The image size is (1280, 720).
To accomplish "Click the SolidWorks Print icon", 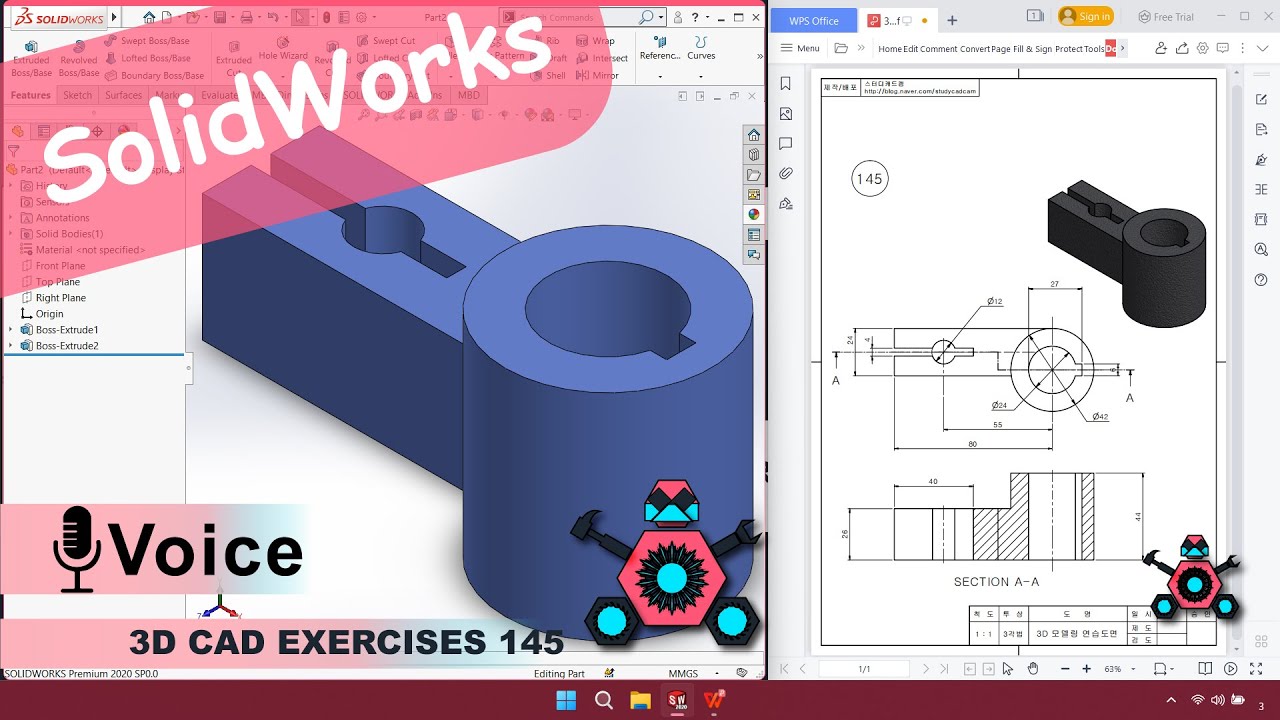I will tap(249, 17).
